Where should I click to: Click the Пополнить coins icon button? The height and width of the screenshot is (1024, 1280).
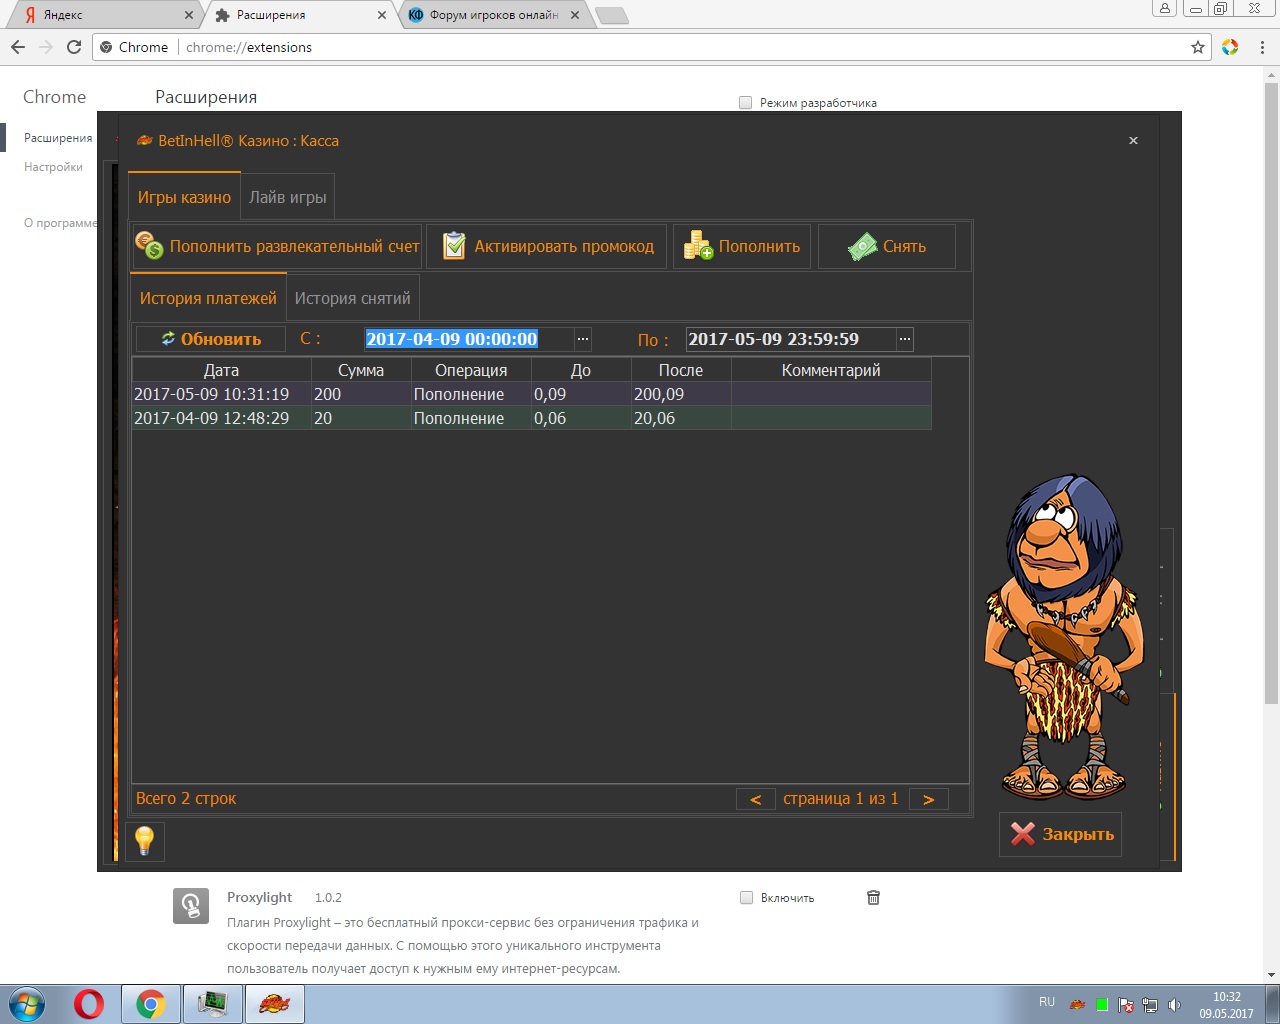pos(742,246)
